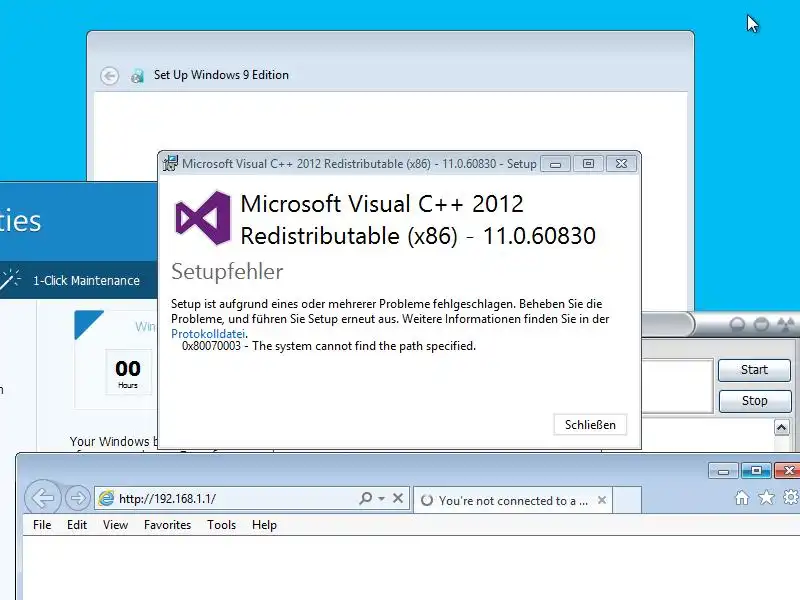Viewport: 800px width, 600px height.
Task: Open the 1-Click Maintenance tab
Action: (86, 281)
